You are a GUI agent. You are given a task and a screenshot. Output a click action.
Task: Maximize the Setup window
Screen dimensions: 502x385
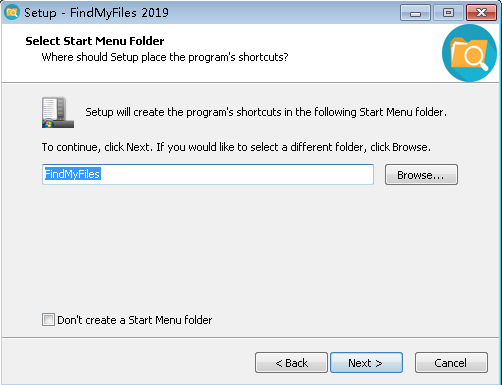click(x=448, y=13)
